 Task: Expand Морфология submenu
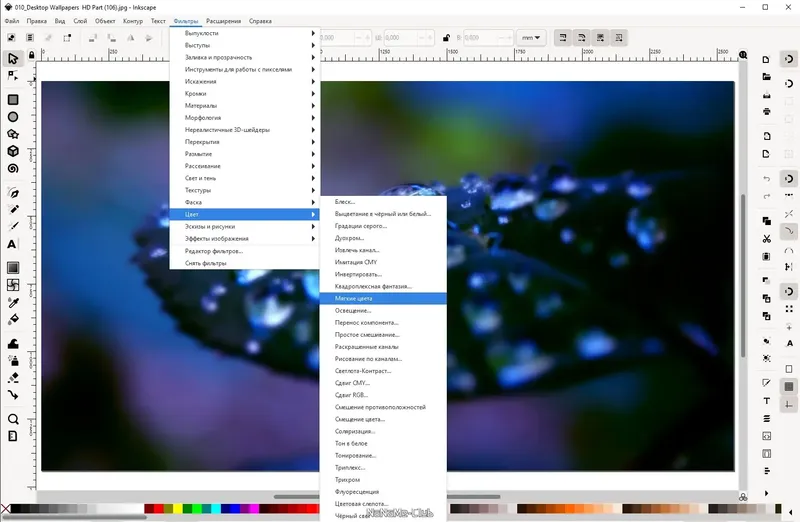click(x=244, y=118)
